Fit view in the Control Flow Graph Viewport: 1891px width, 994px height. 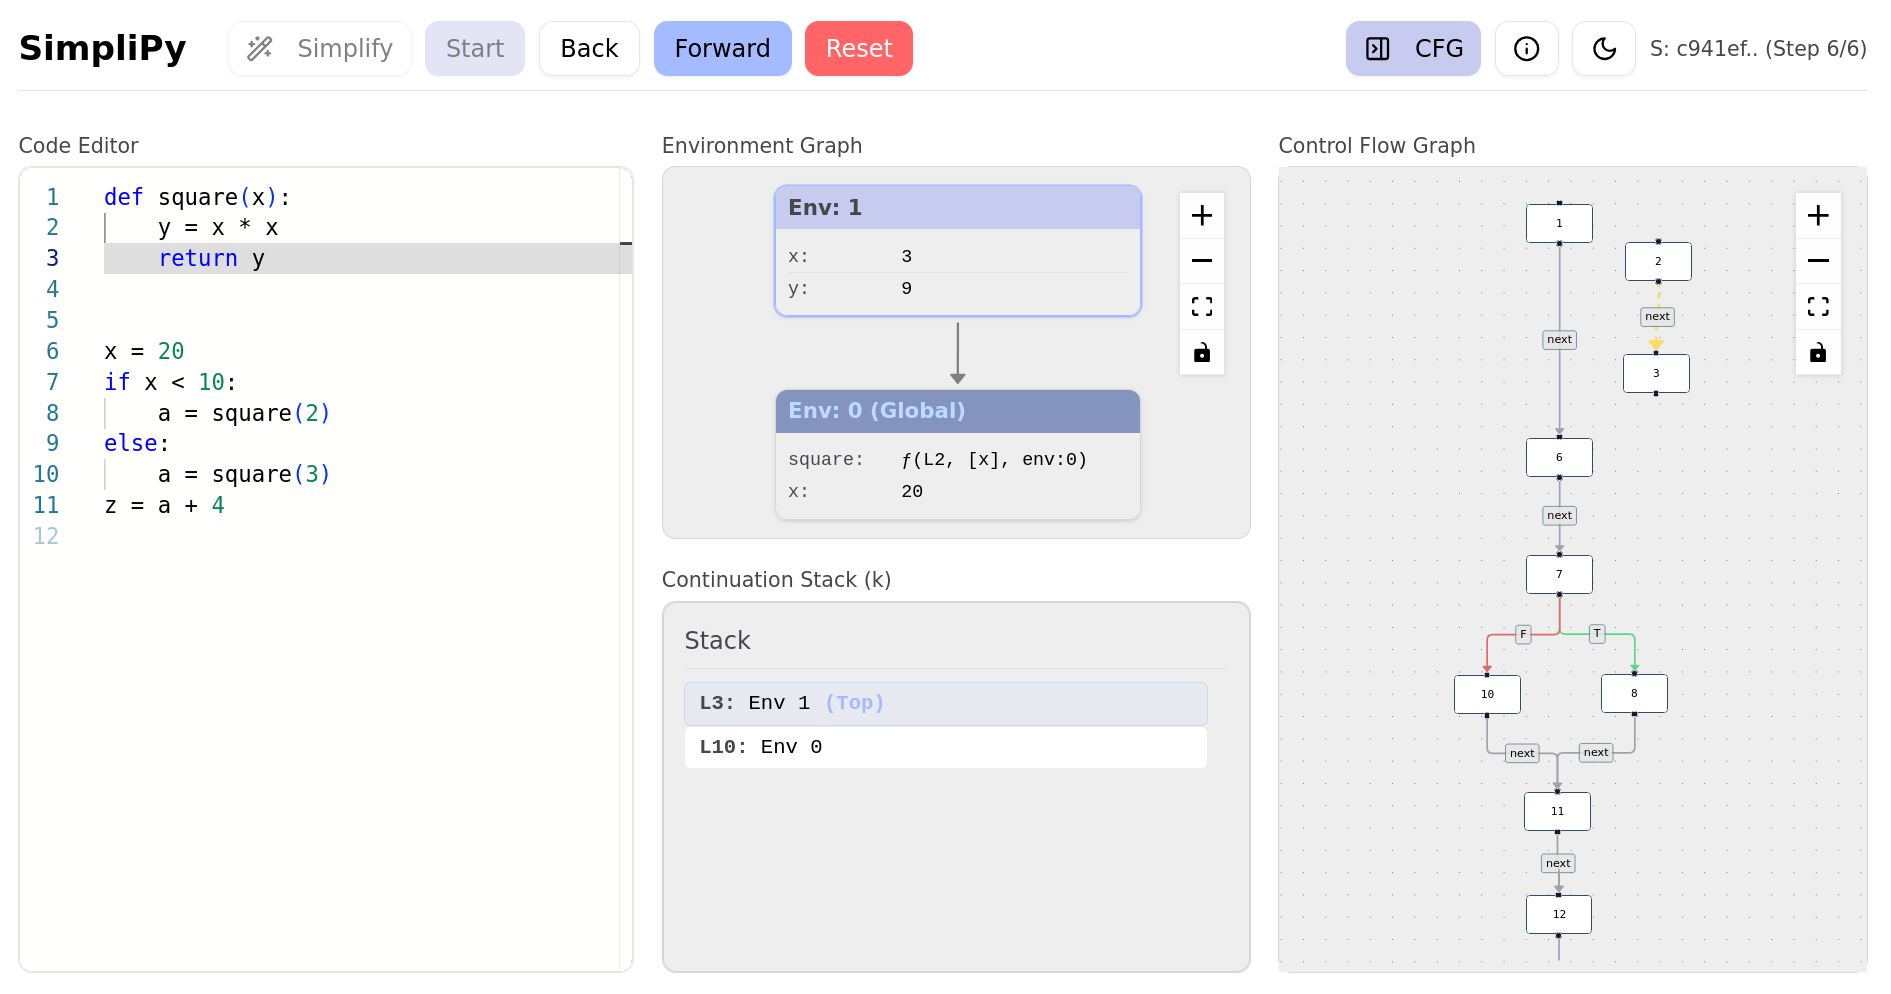click(1818, 307)
